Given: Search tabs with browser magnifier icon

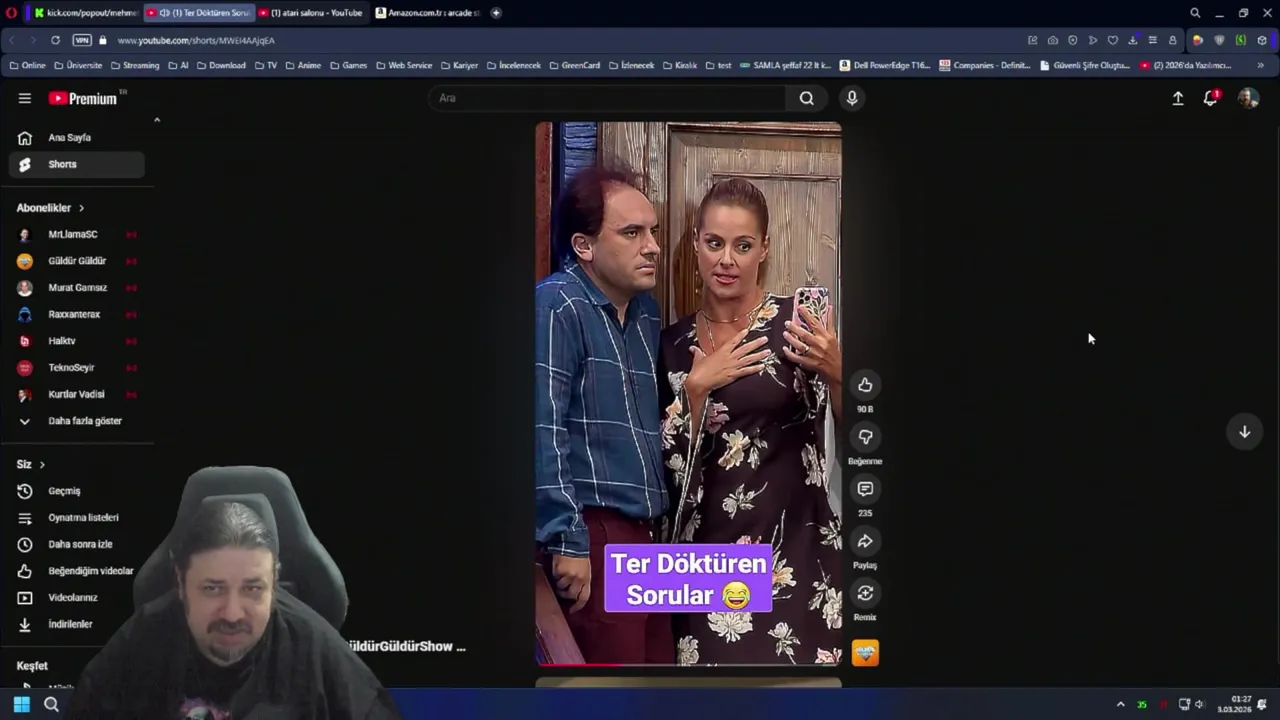Looking at the screenshot, I should [1195, 13].
